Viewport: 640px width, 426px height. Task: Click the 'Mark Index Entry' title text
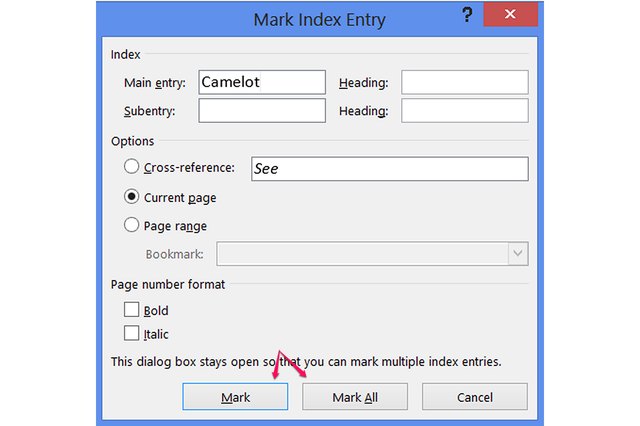point(320,20)
